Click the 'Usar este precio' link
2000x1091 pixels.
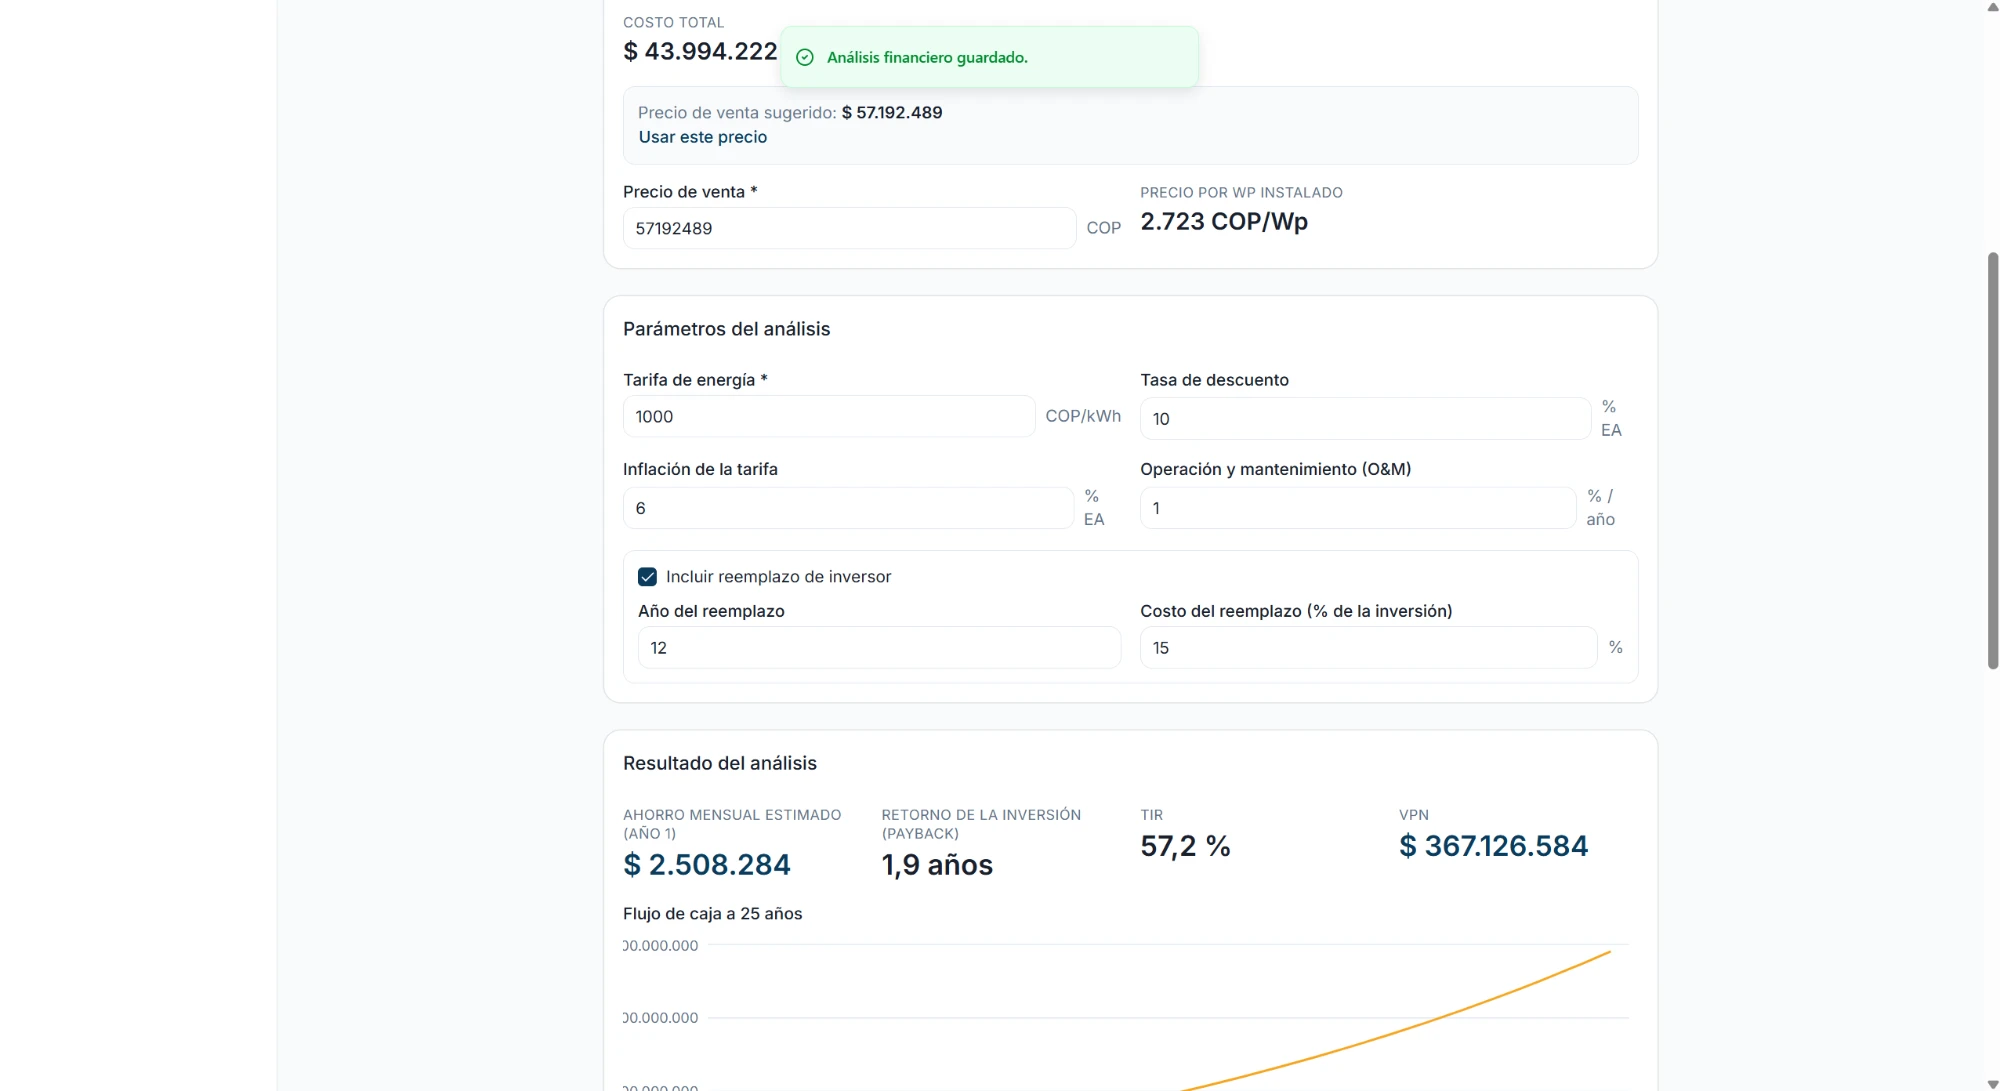click(x=703, y=137)
